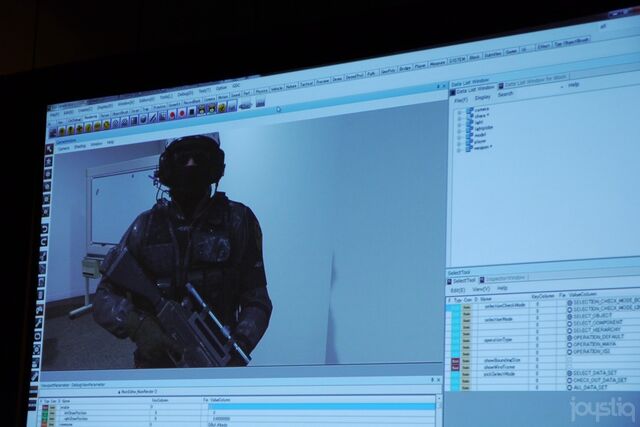Select the camera entry in Data List

tap(482, 109)
